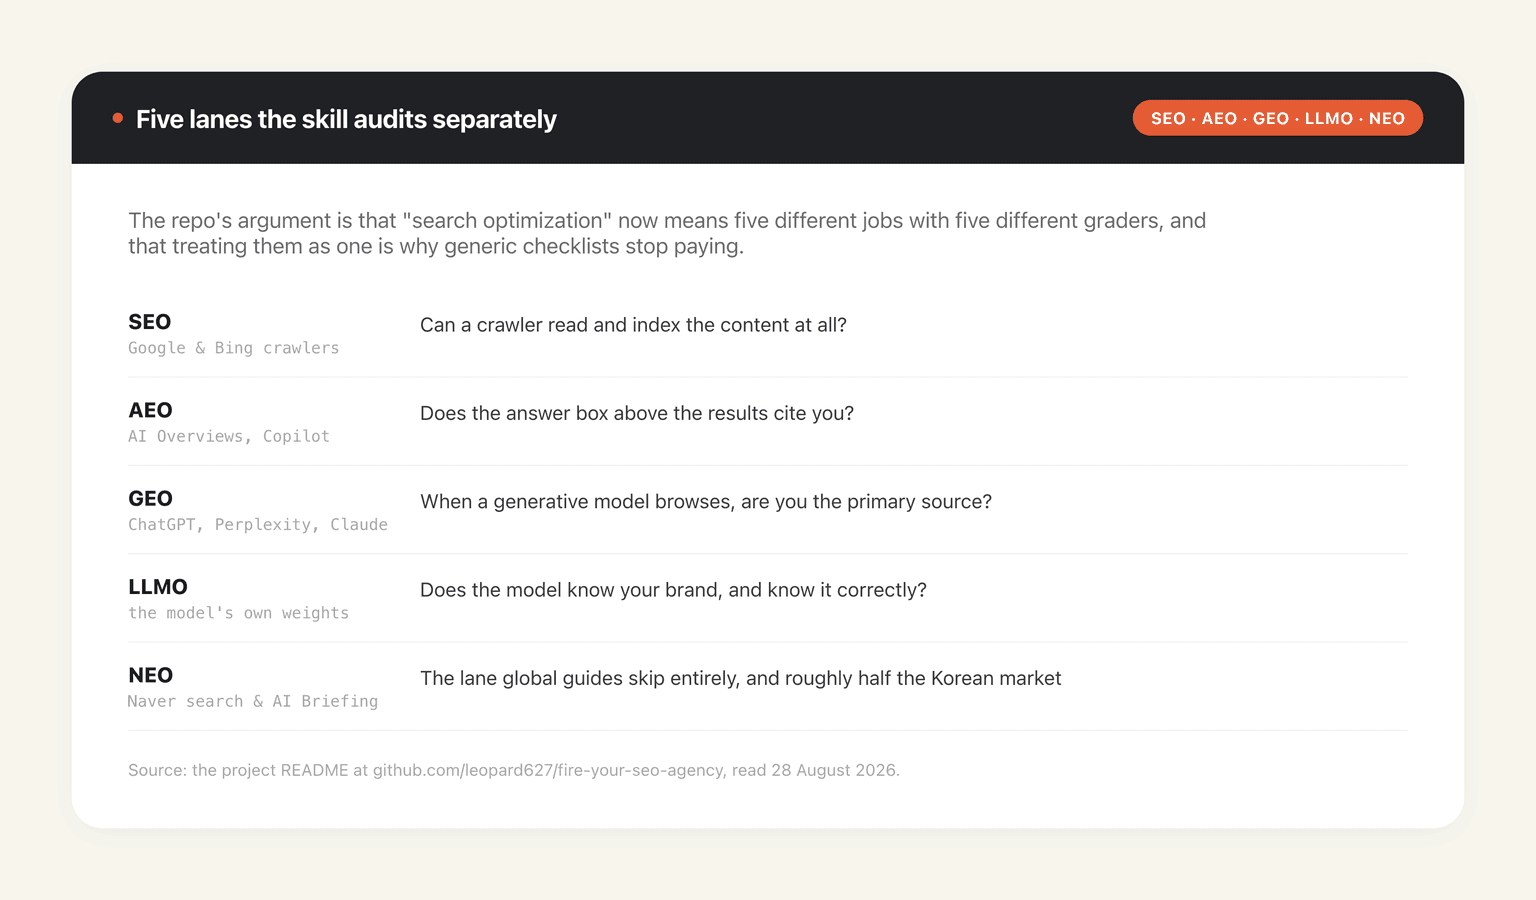Click the LLMO lane label
Screen dimensions: 1536x900
(x=158, y=587)
